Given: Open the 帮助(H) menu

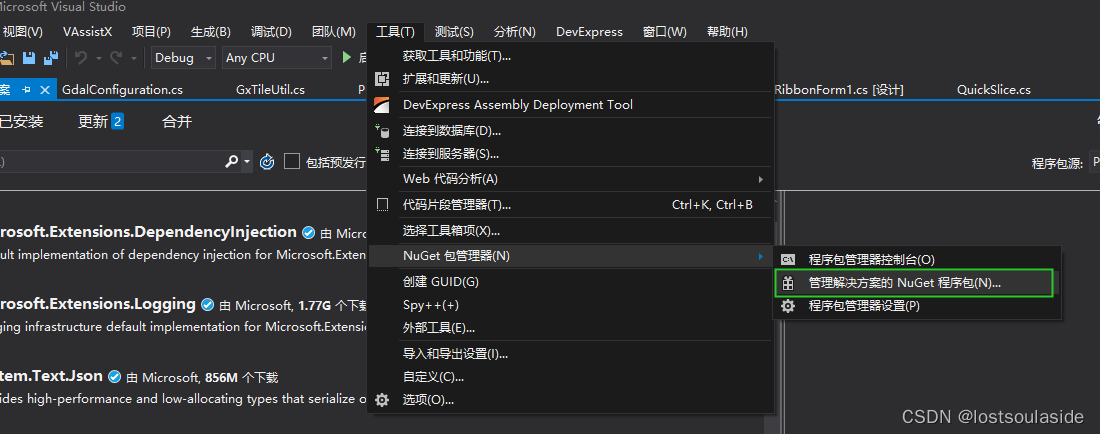Looking at the screenshot, I should tap(727, 32).
